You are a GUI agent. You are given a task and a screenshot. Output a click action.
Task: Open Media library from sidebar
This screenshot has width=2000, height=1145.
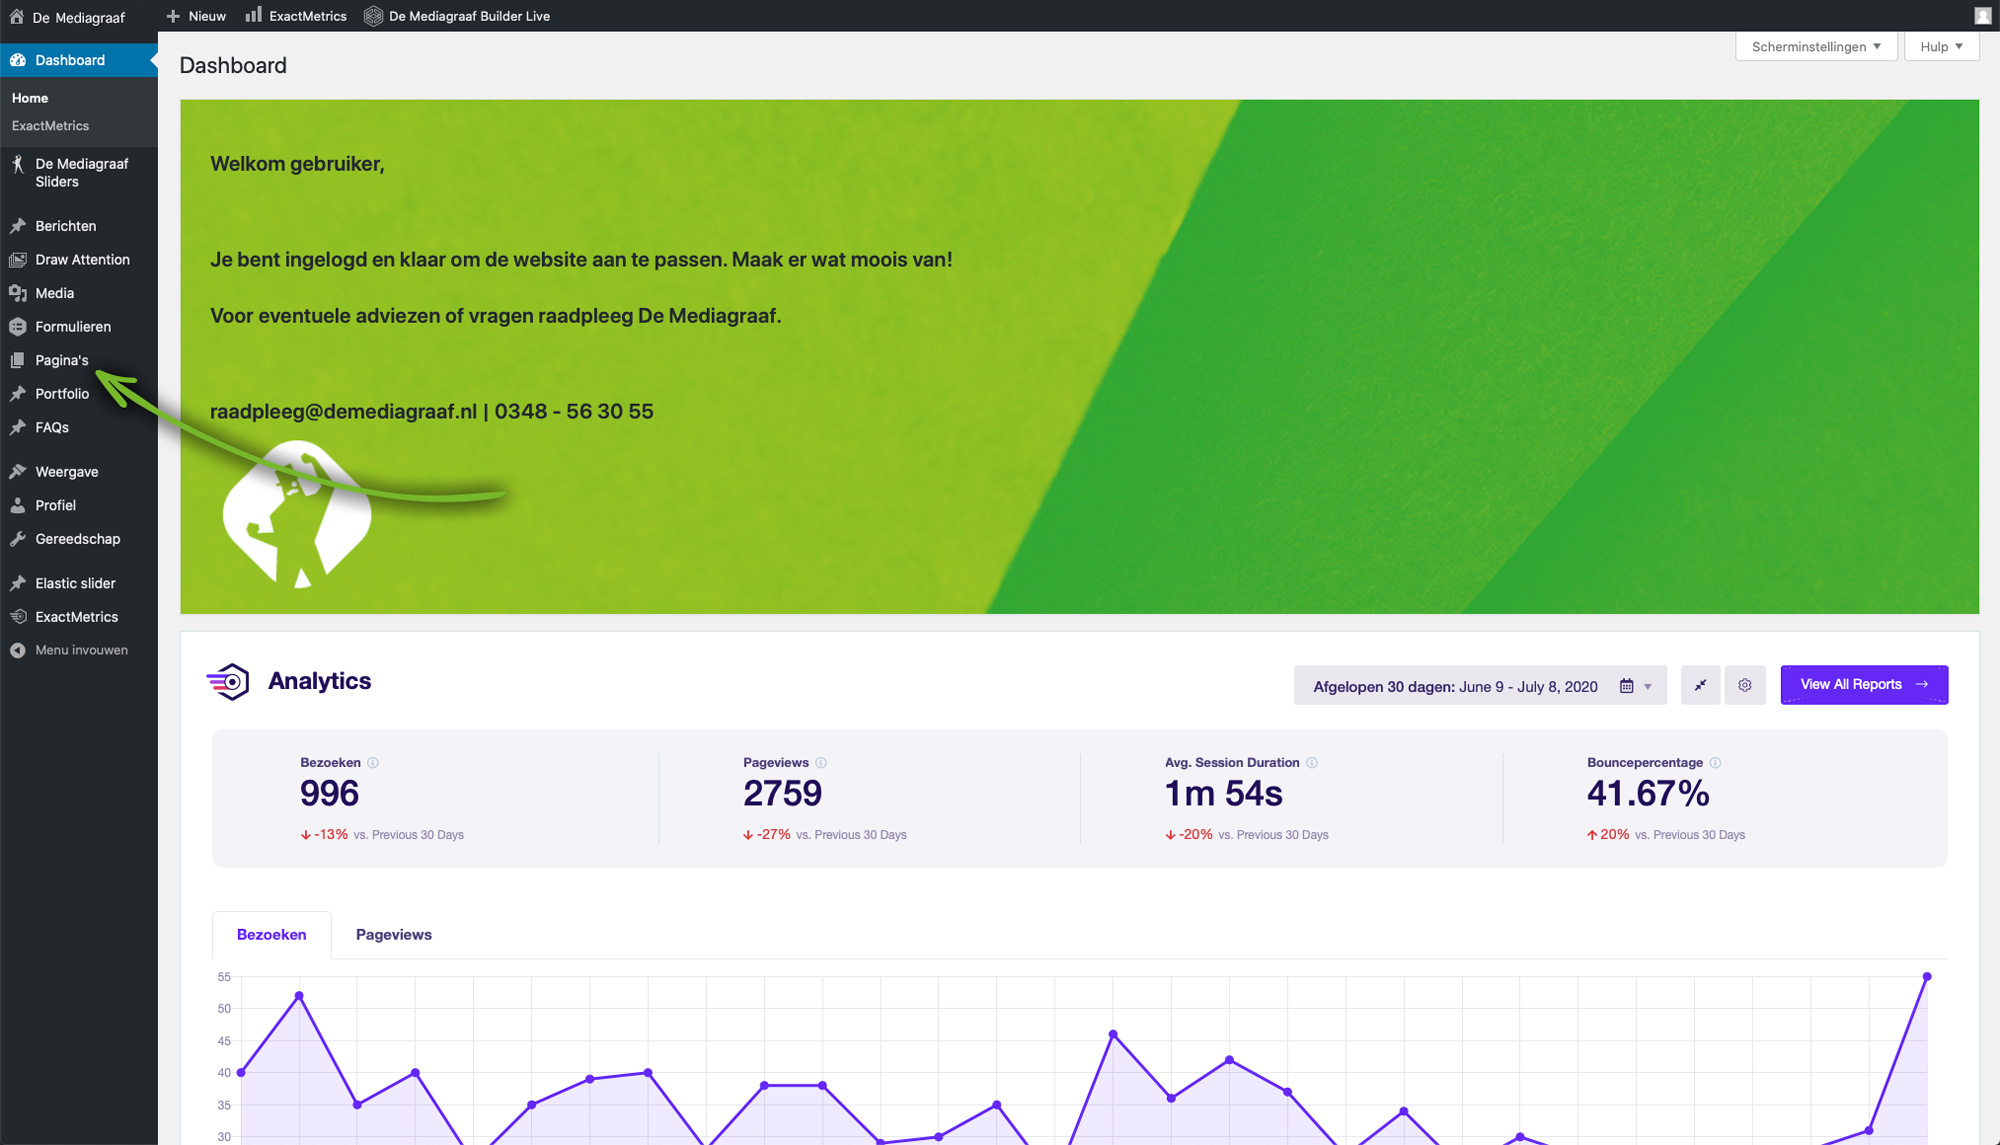click(x=54, y=293)
